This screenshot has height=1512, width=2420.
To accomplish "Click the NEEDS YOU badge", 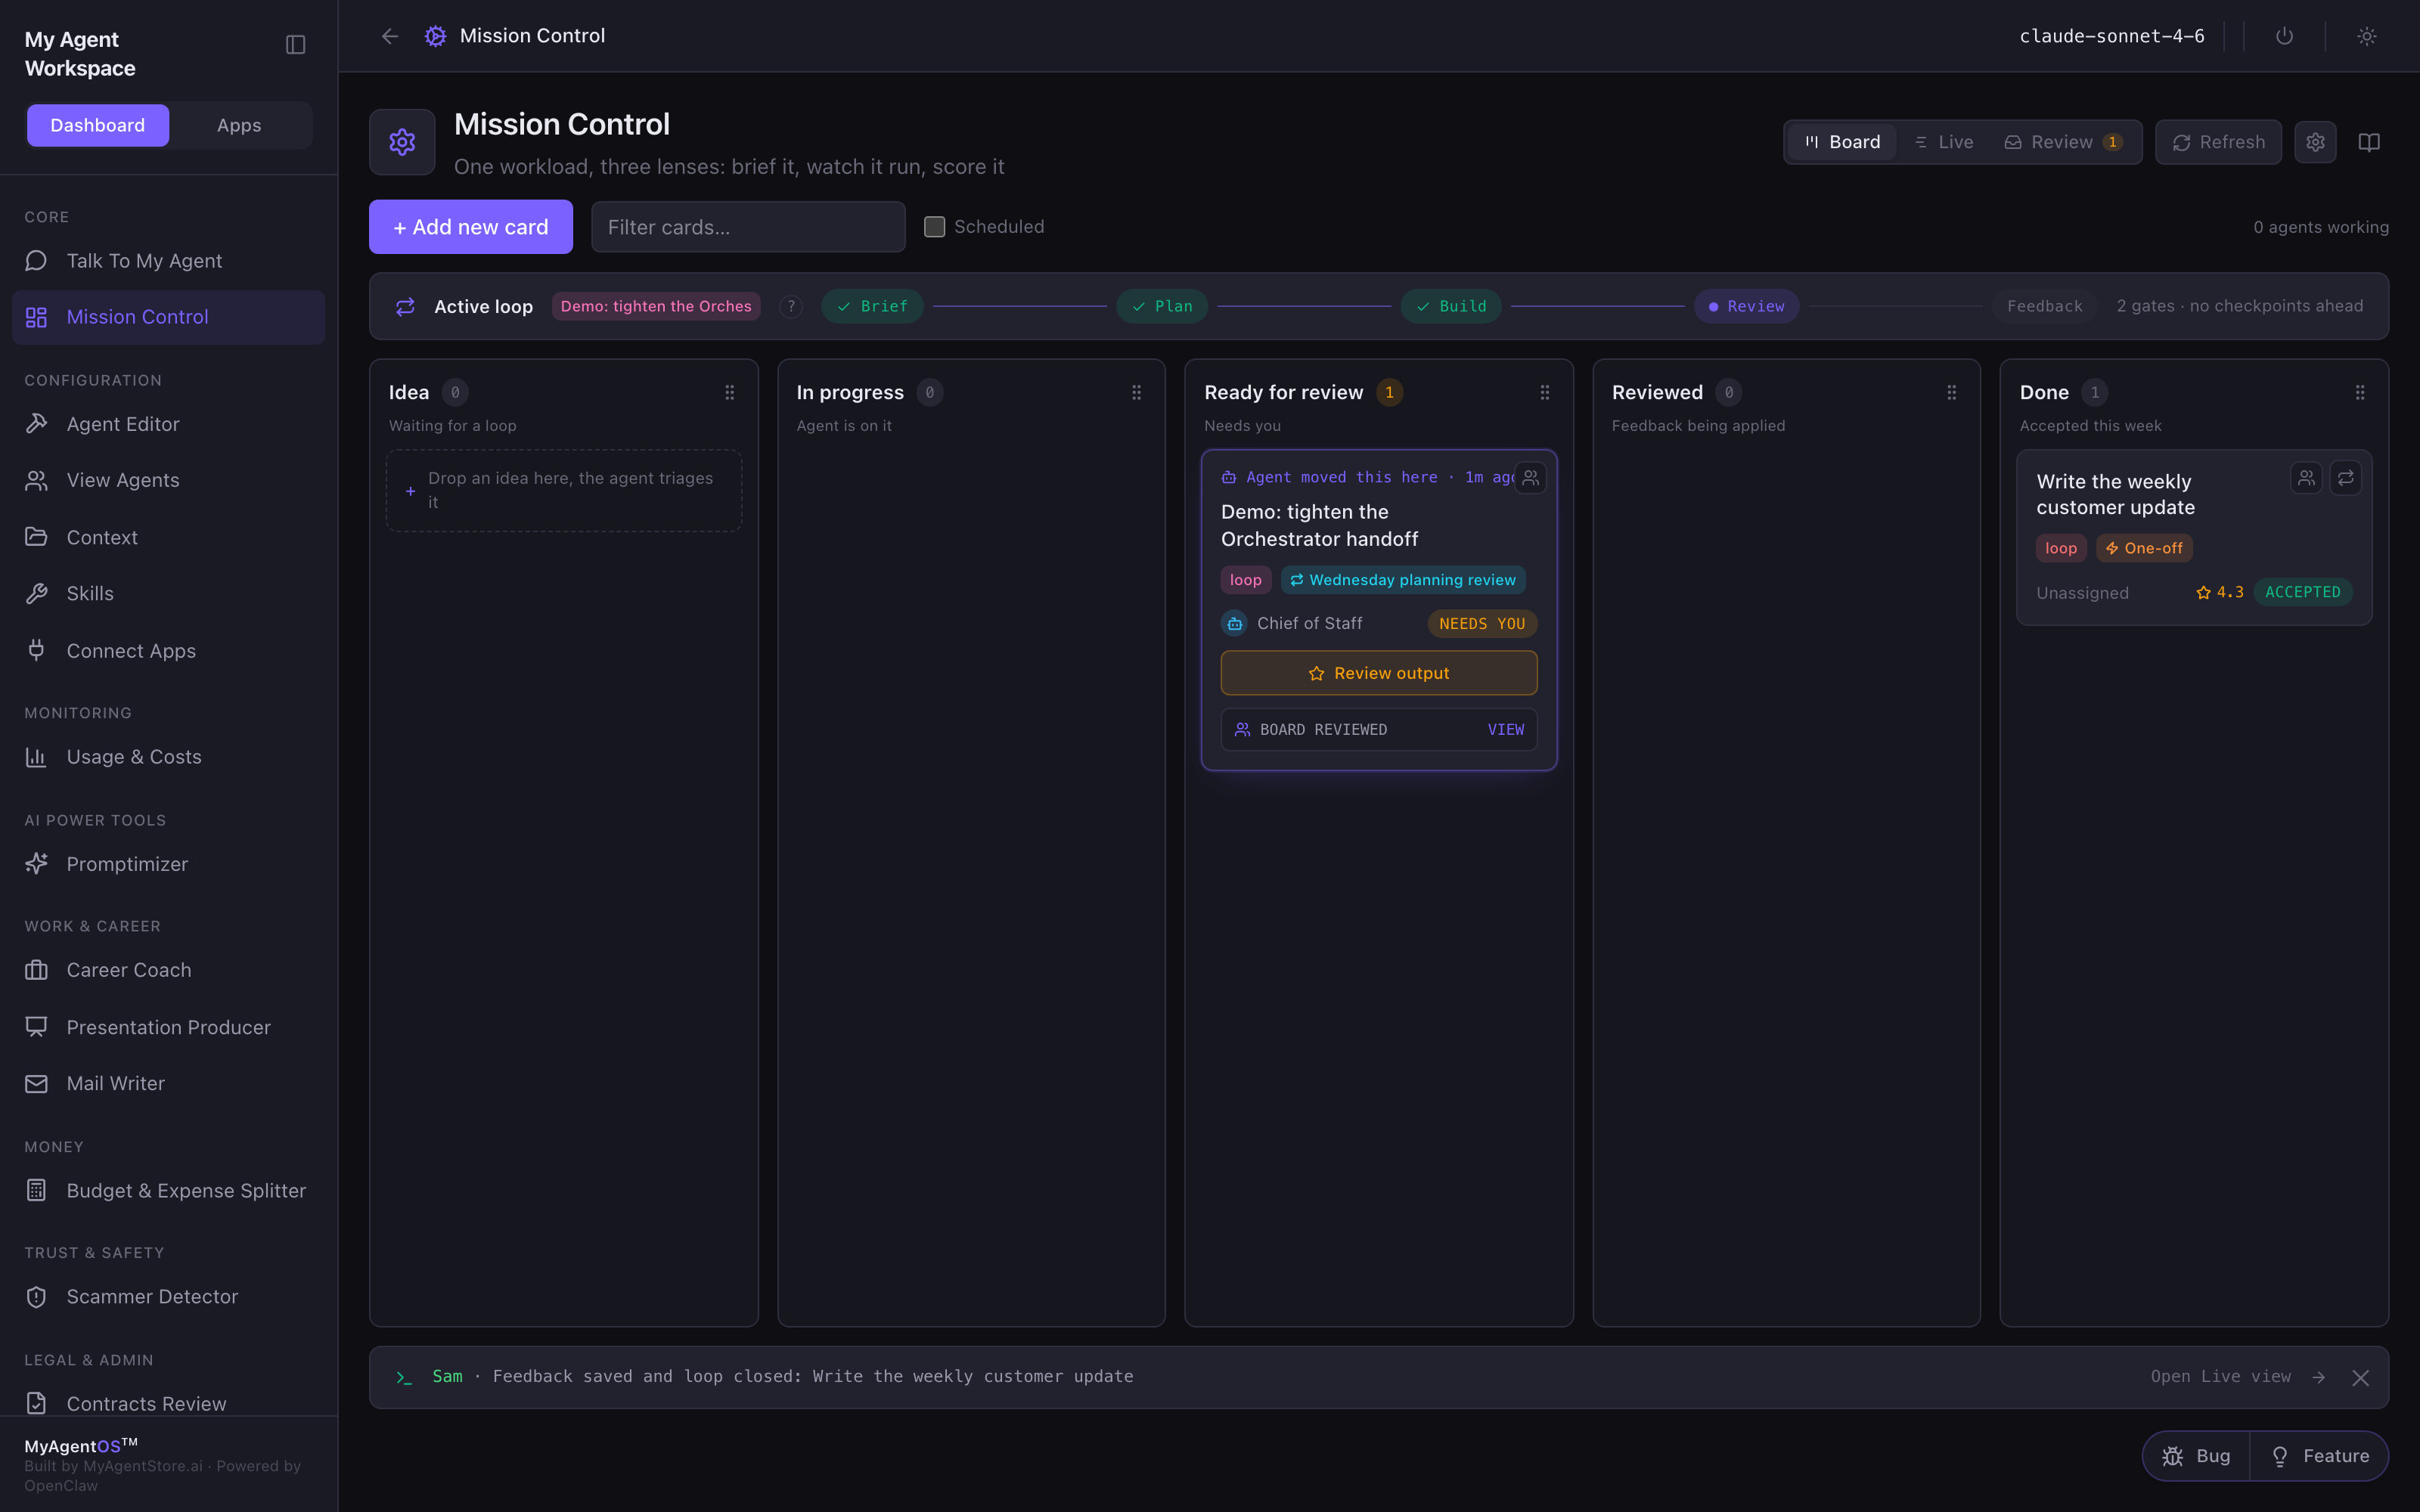I will coord(1482,624).
